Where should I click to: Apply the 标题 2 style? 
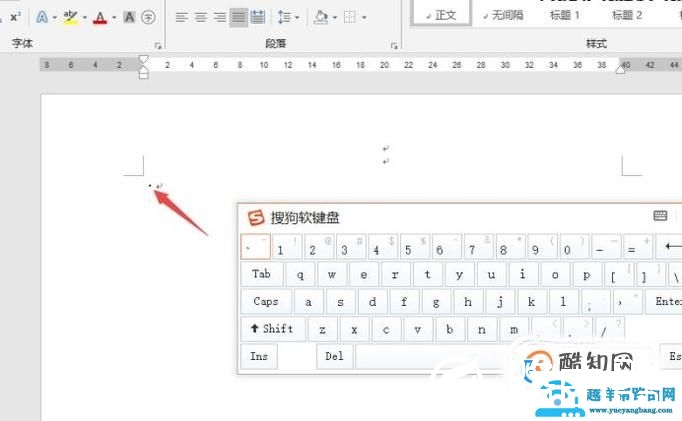(x=627, y=16)
